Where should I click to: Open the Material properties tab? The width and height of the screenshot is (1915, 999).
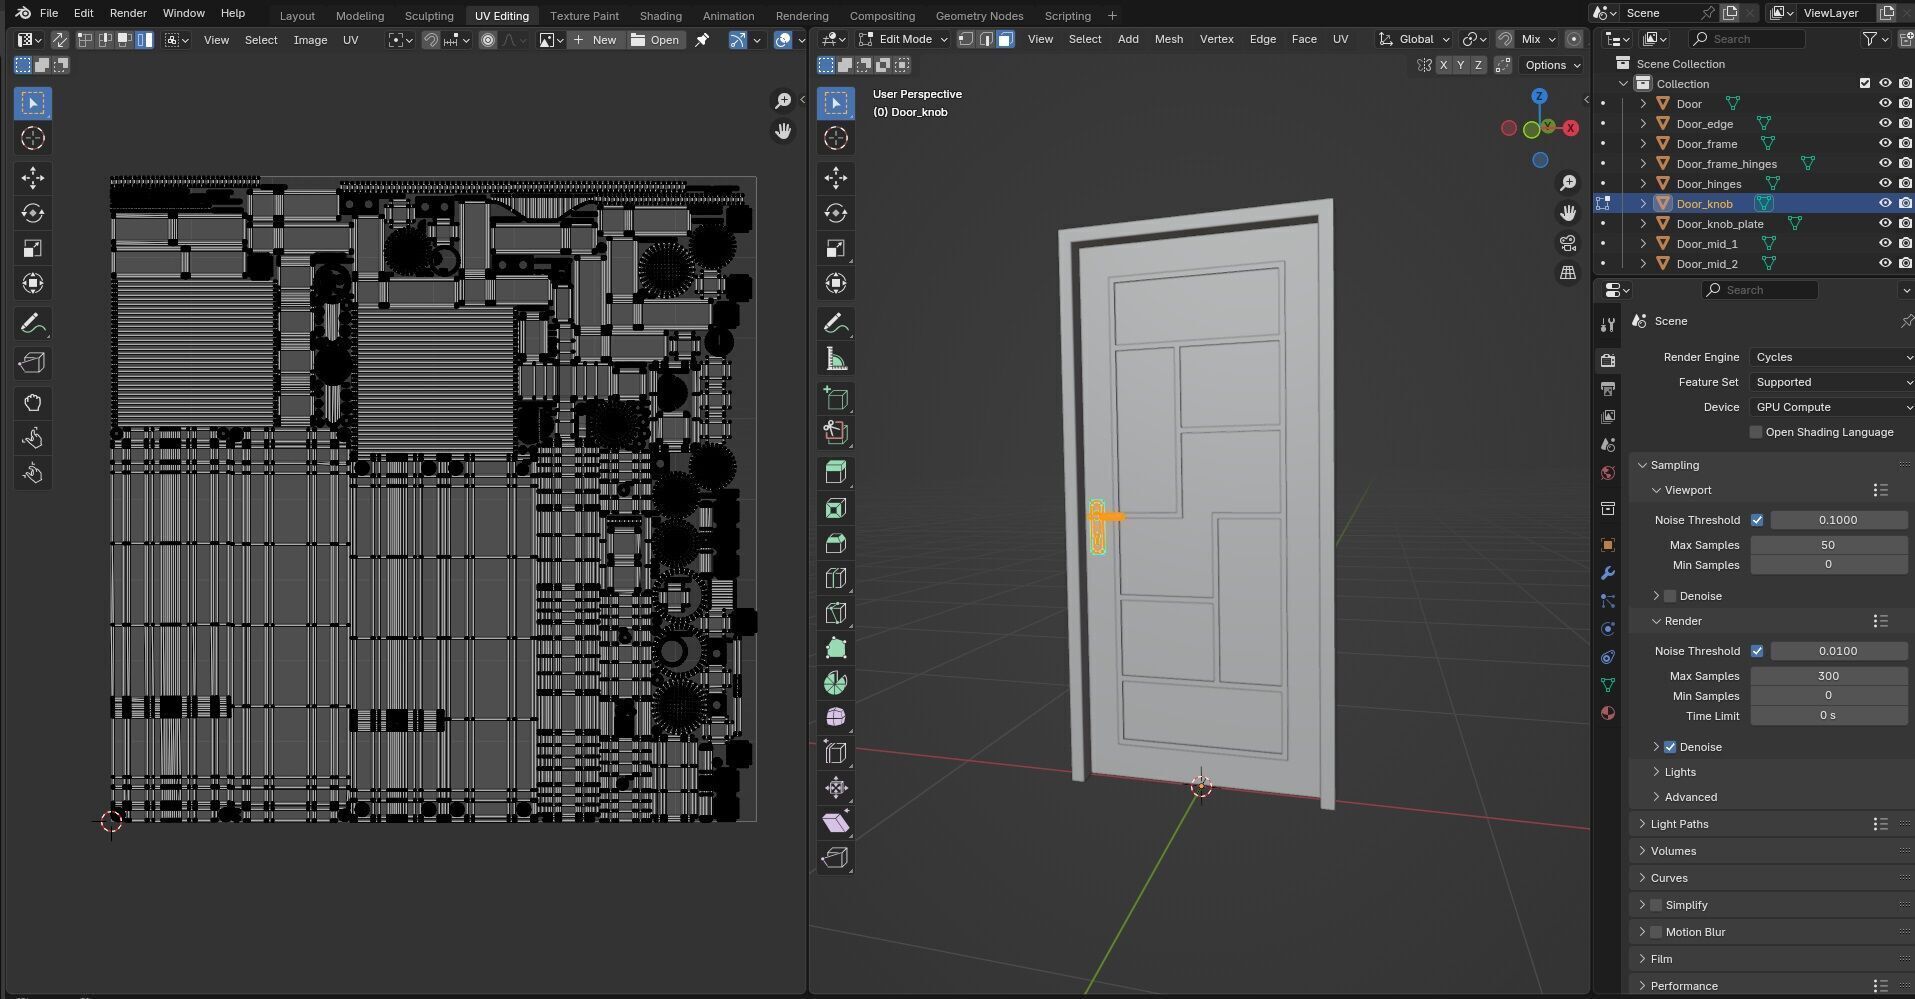(1608, 713)
